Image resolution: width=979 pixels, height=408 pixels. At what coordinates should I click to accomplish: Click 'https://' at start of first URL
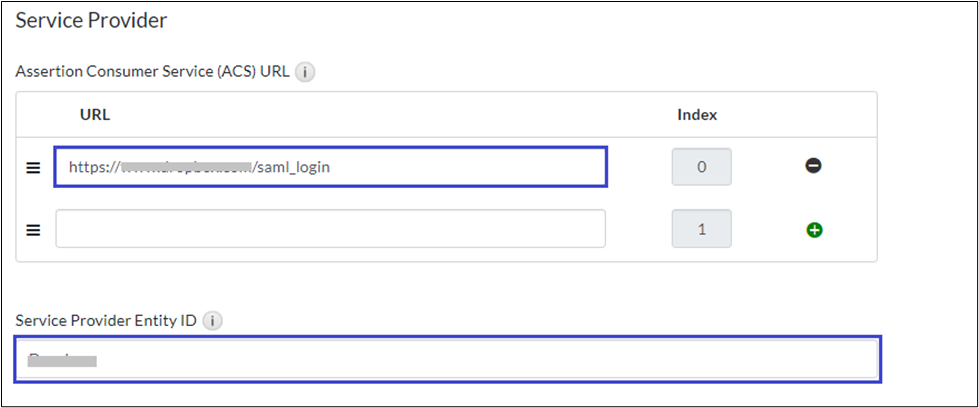(x=93, y=167)
